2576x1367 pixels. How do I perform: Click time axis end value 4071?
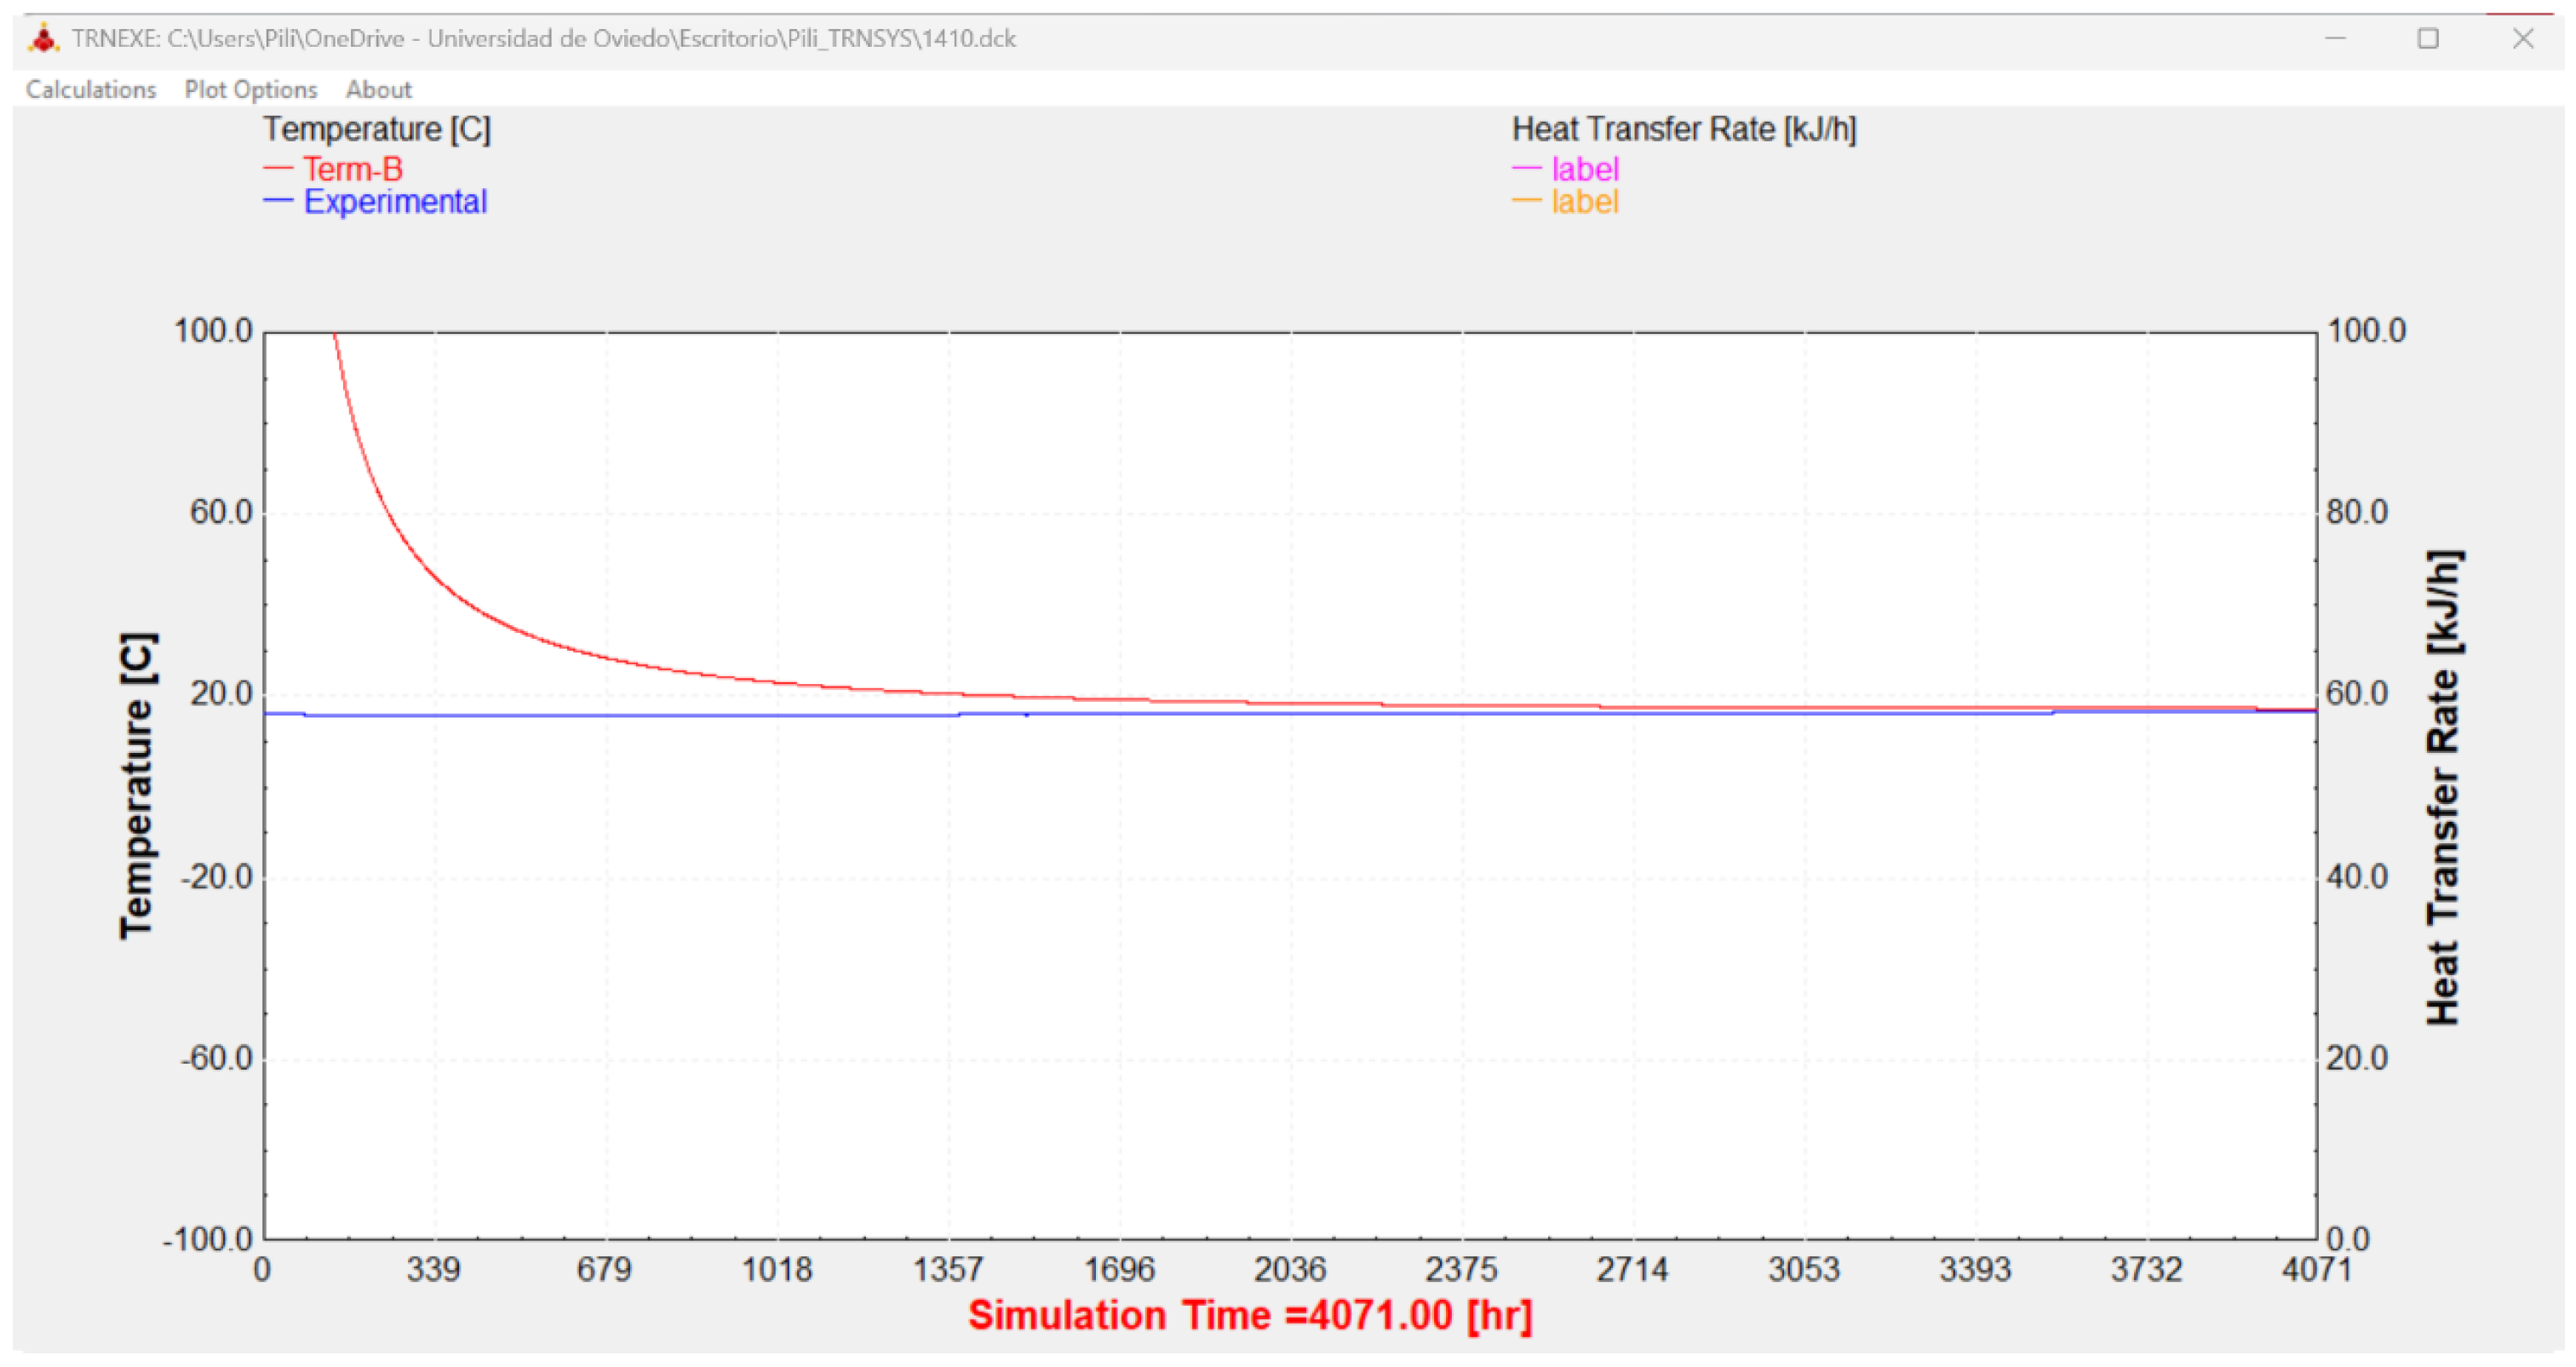tap(2315, 1270)
